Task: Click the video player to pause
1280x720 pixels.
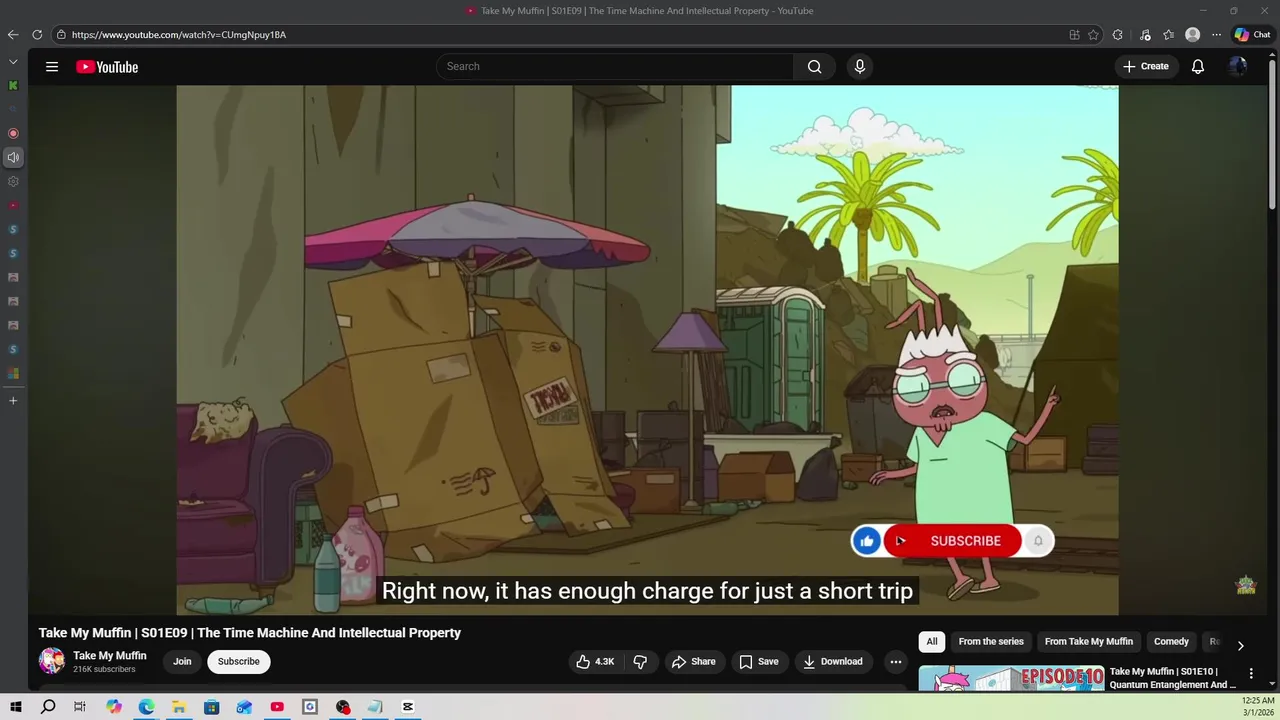Action: (647, 350)
